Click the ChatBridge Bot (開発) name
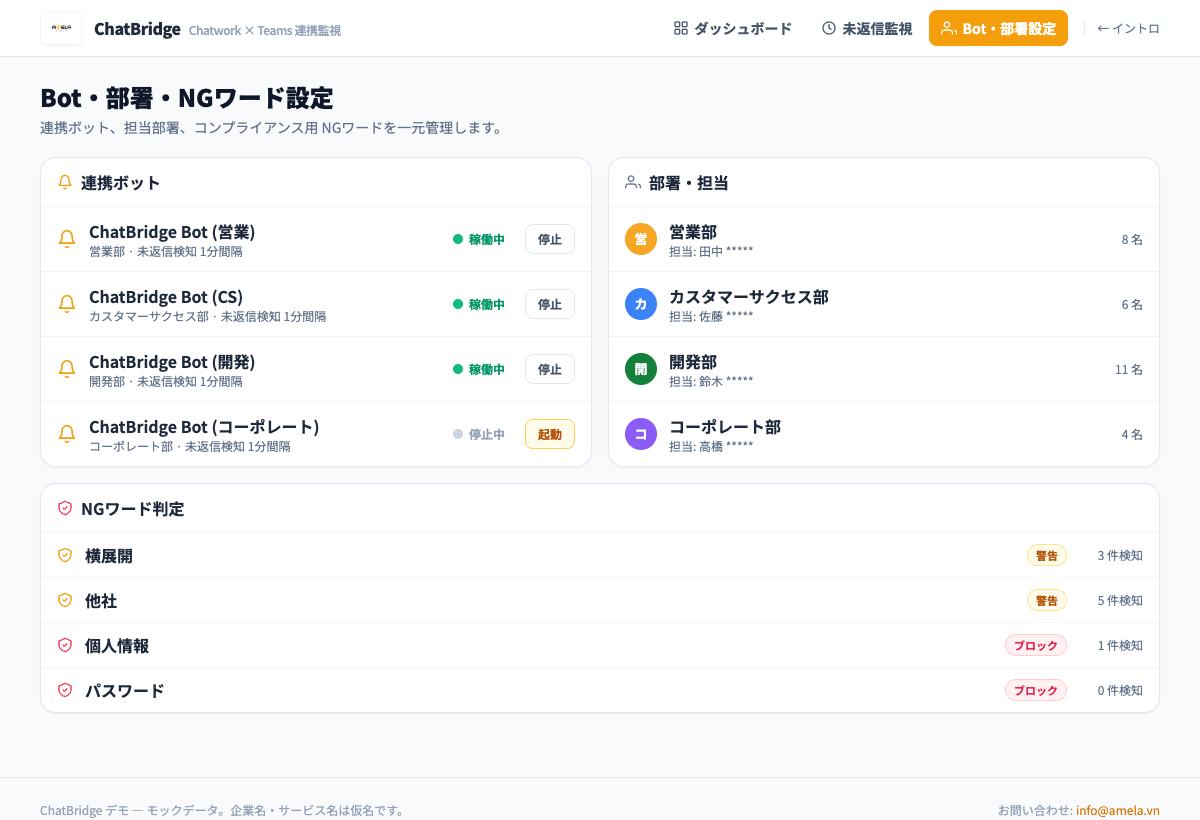 point(172,361)
